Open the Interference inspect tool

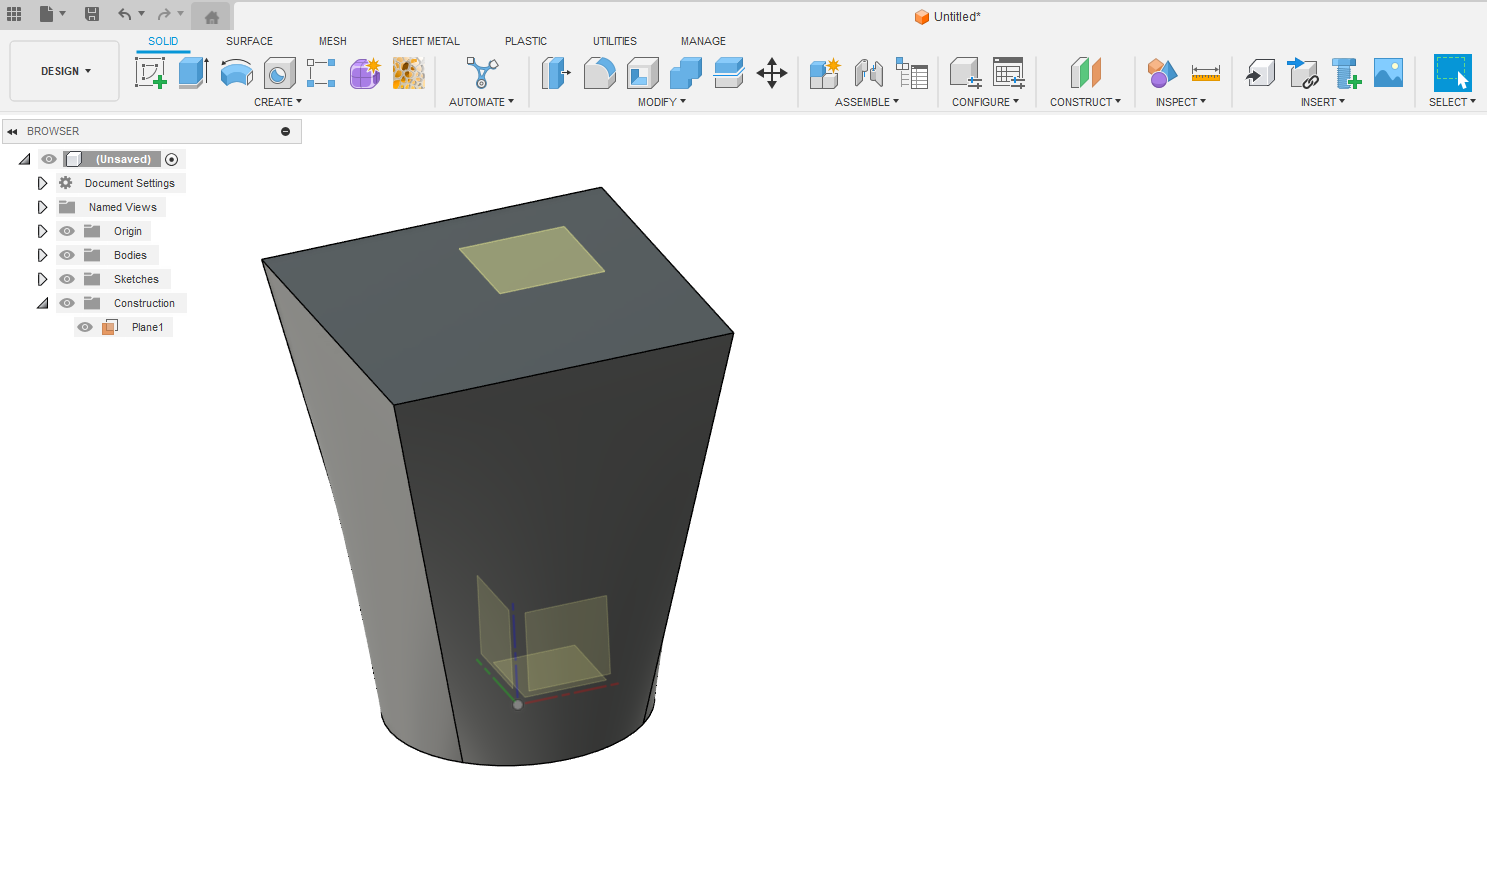point(1162,73)
